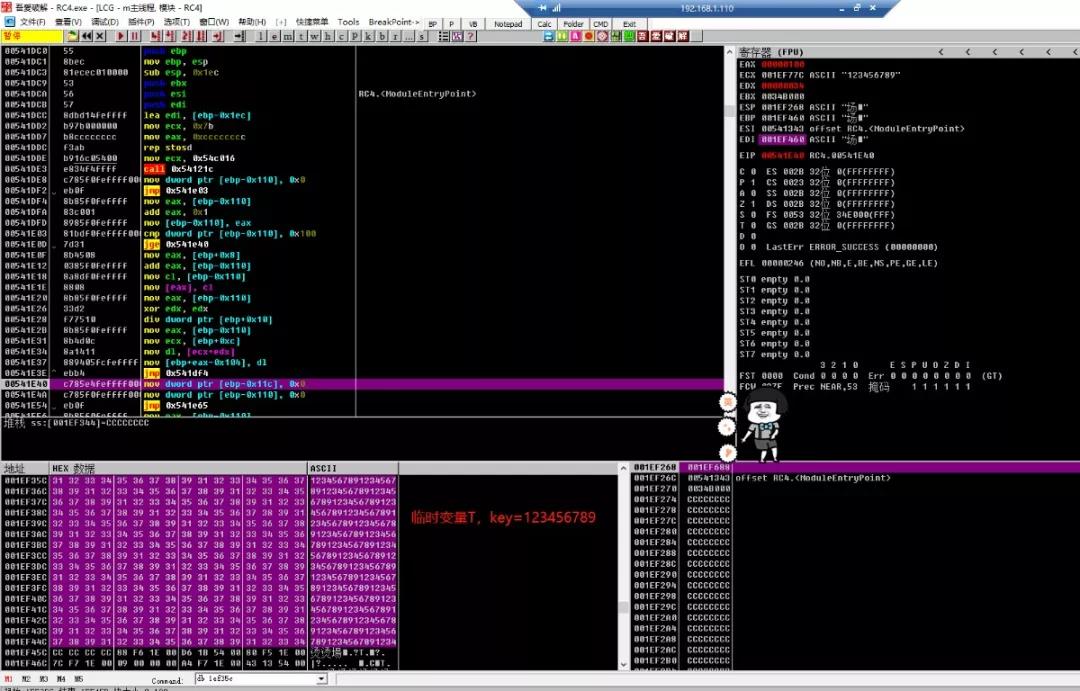Open the 插件(P) plugins menu
Screen dimensions: 1080x691
pos(141,22)
